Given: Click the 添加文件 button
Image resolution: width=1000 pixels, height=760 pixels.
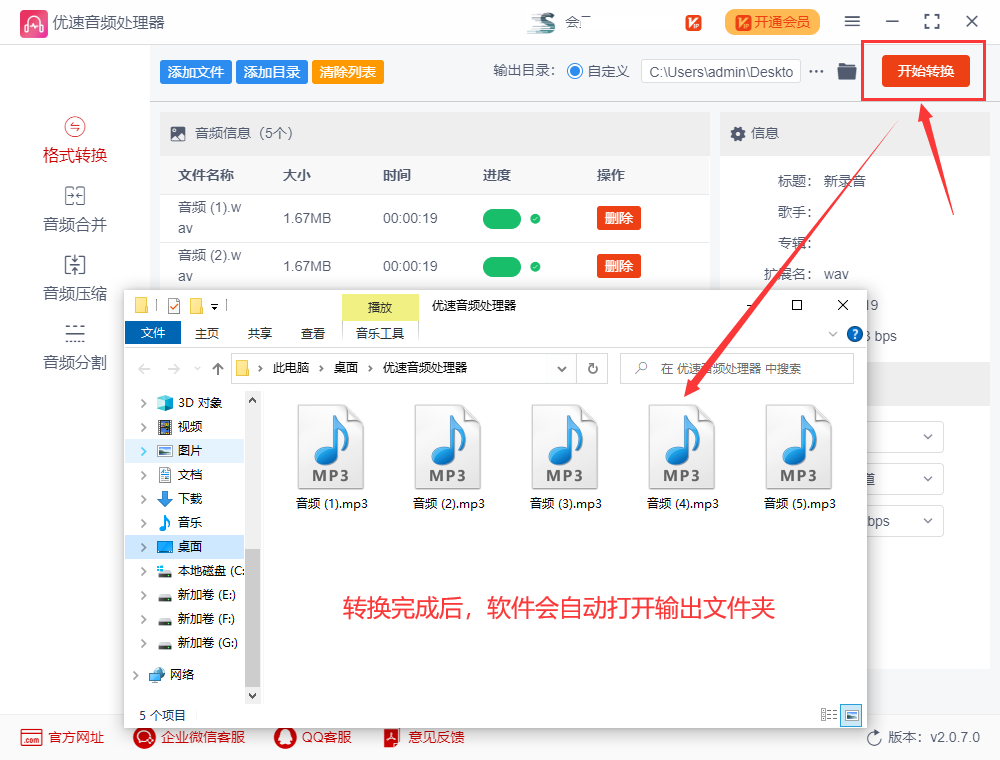Looking at the screenshot, I should (x=196, y=72).
